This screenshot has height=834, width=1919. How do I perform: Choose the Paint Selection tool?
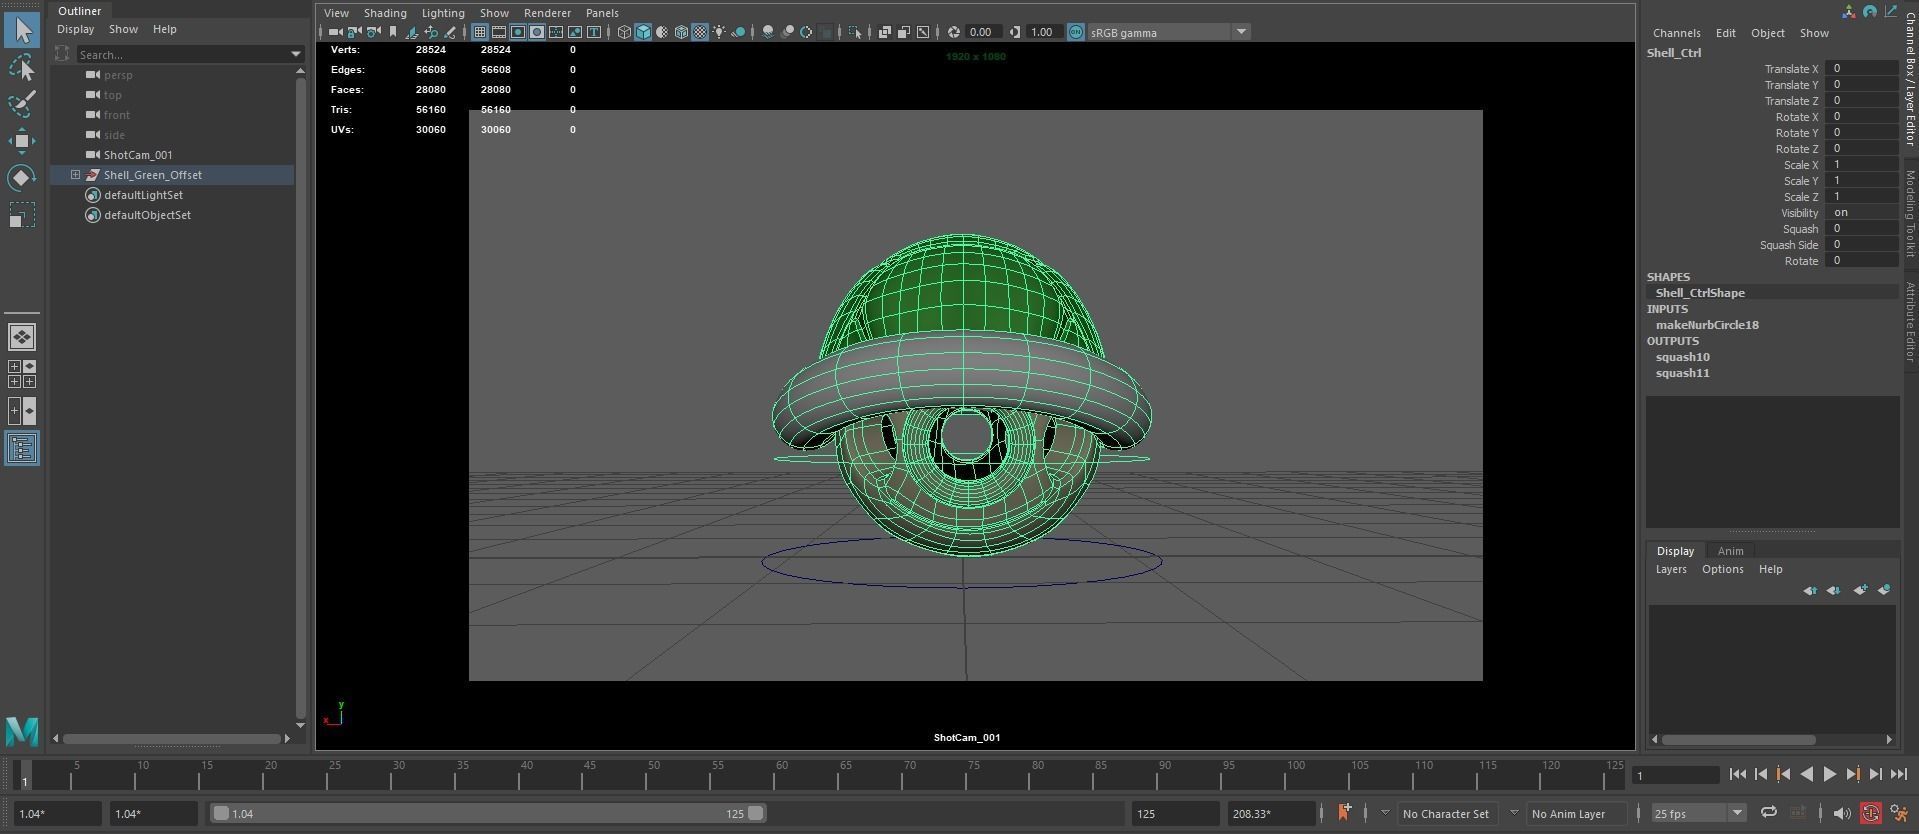pos(22,104)
